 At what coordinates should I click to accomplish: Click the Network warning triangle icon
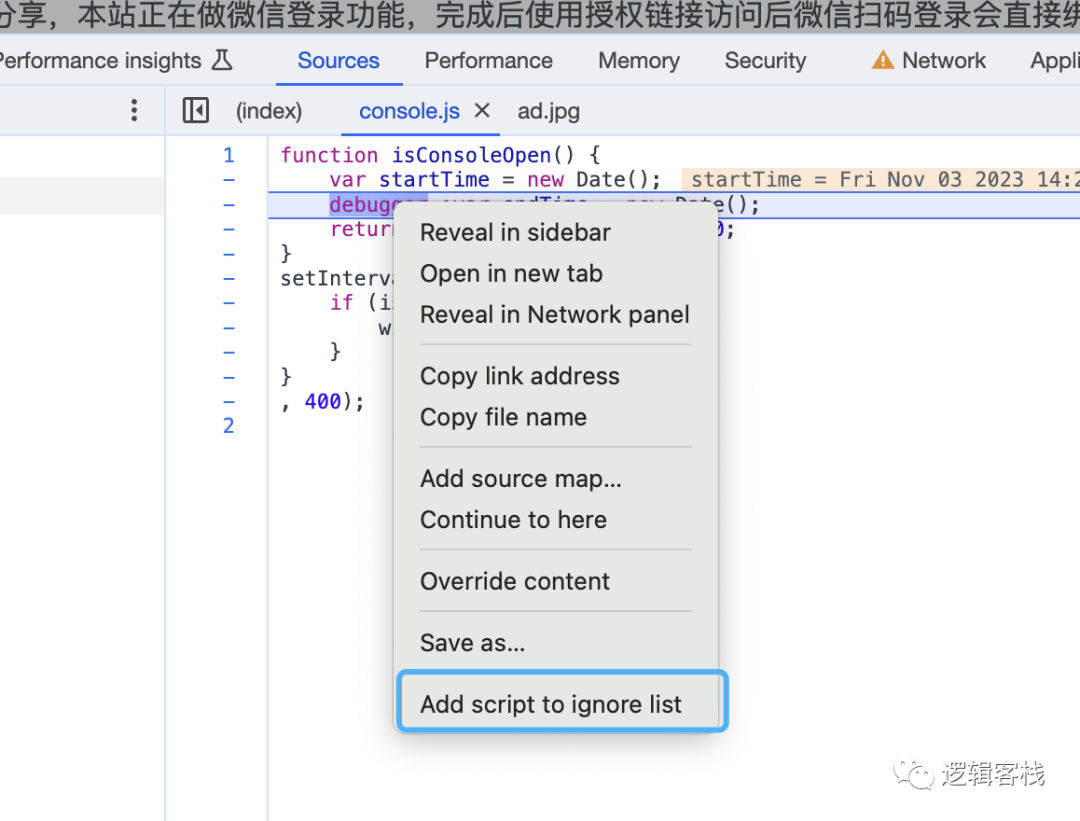pyautogui.click(x=882, y=61)
